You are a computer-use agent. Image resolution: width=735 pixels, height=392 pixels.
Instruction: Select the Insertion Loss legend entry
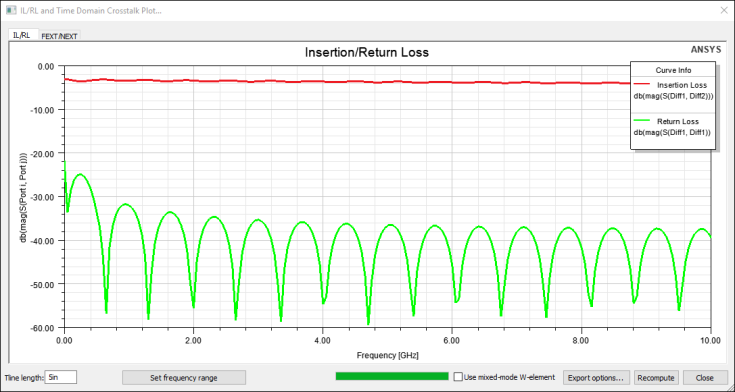coord(682,85)
